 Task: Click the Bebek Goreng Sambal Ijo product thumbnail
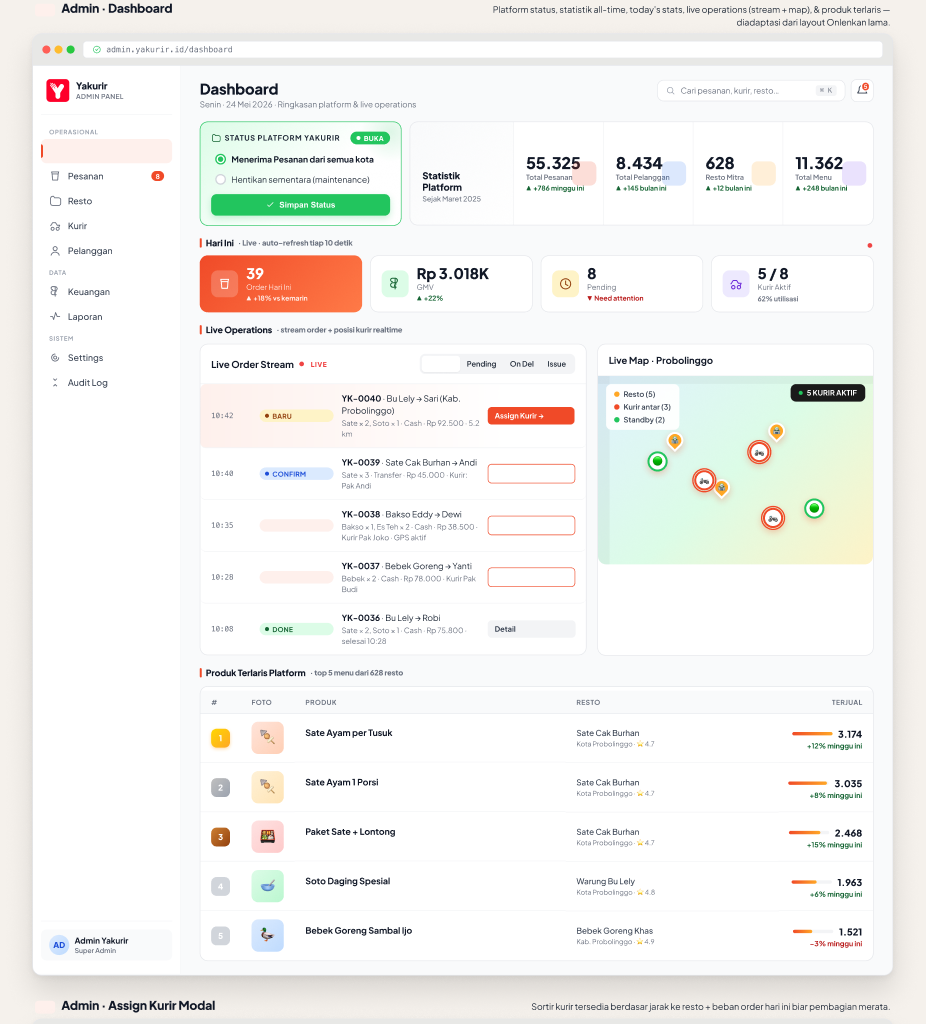click(267, 936)
